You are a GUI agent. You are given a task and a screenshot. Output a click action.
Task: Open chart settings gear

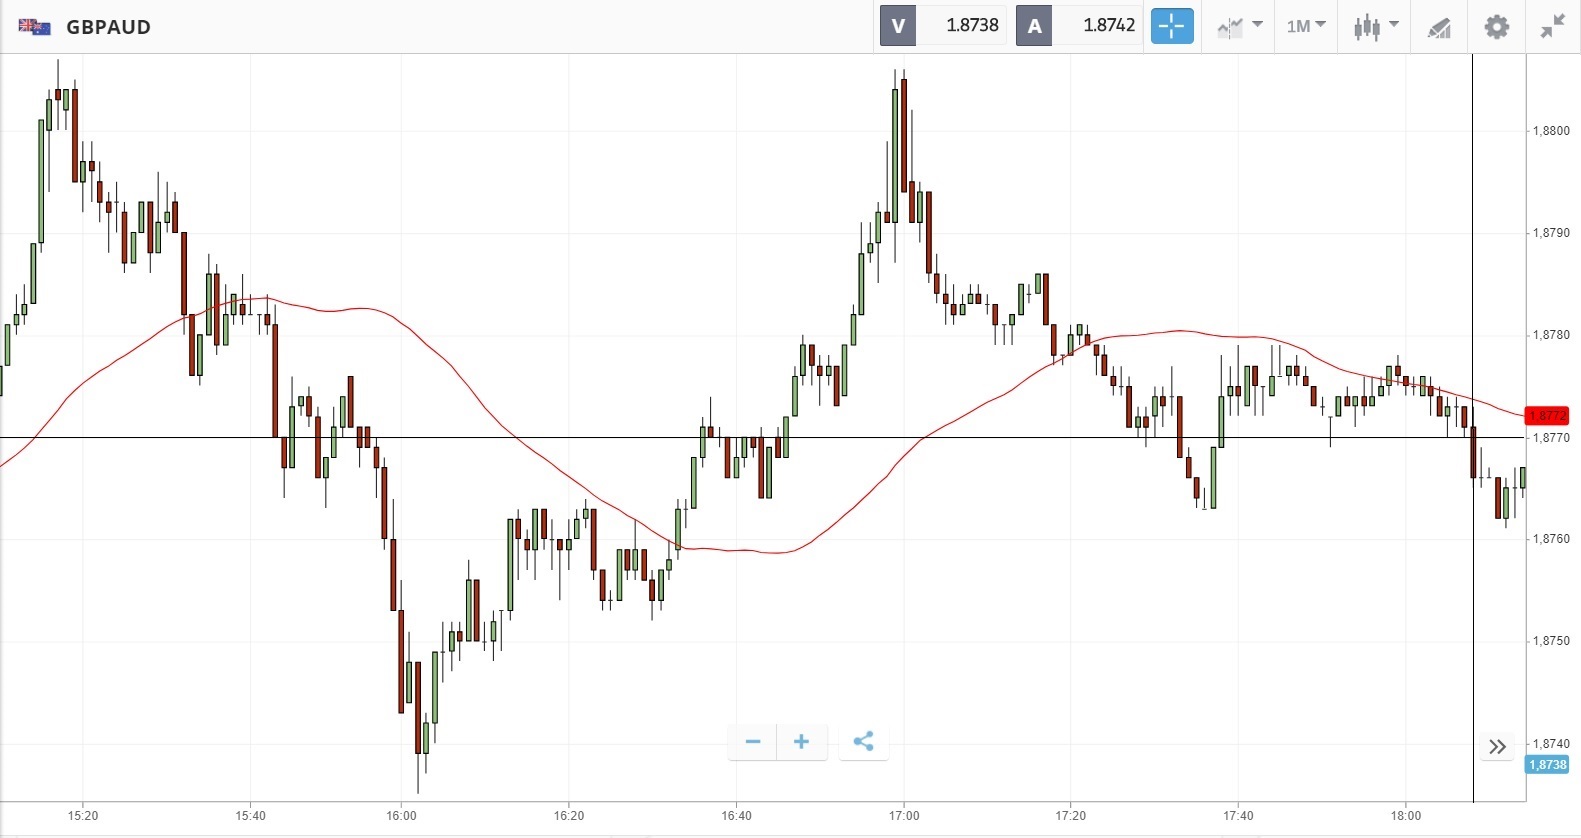(1496, 27)
